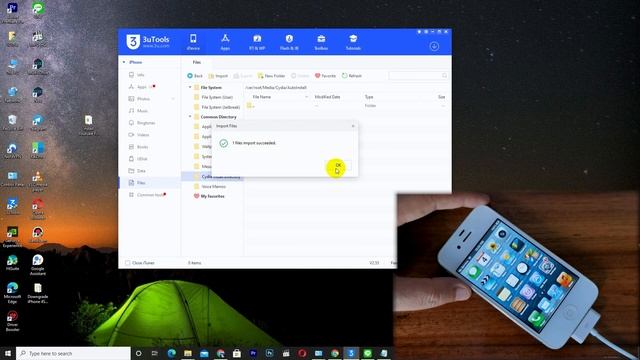
Task: Expand the Photos sidebar arrow
Action: [173, 99]
